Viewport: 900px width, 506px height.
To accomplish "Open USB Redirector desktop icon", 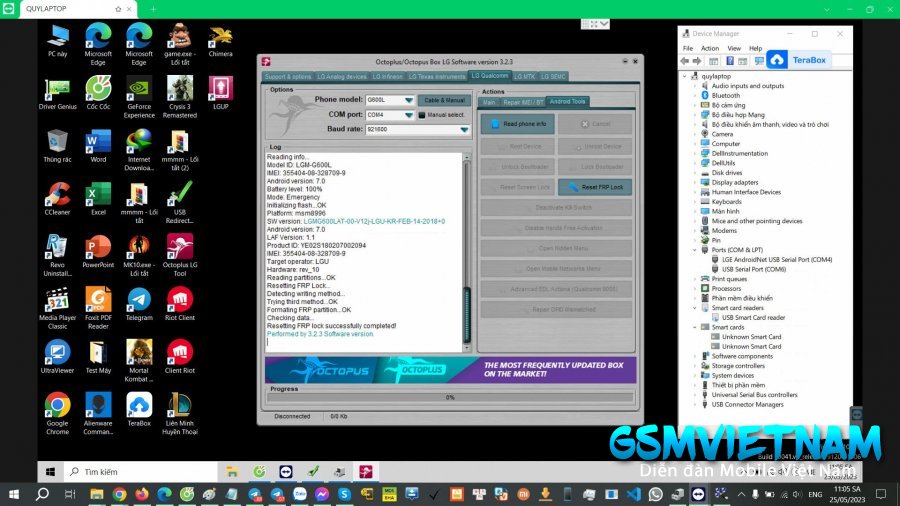I will click(x=180, y=203).
